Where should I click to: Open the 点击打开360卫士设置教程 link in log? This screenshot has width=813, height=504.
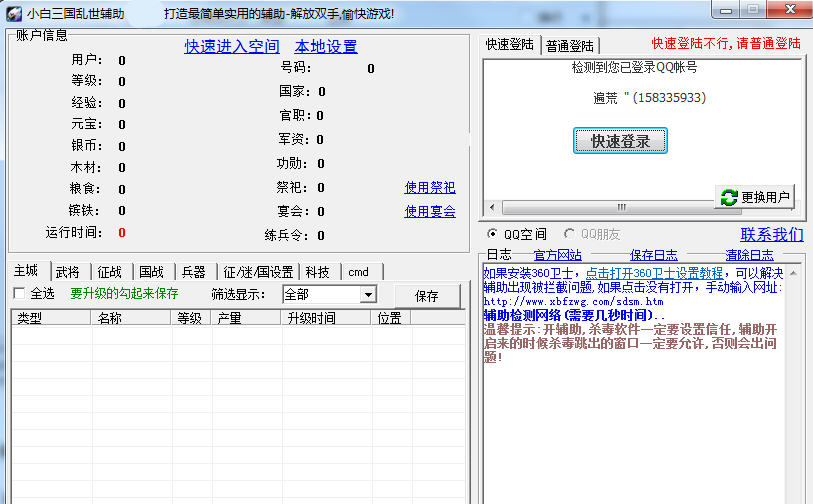click(654, 273)
